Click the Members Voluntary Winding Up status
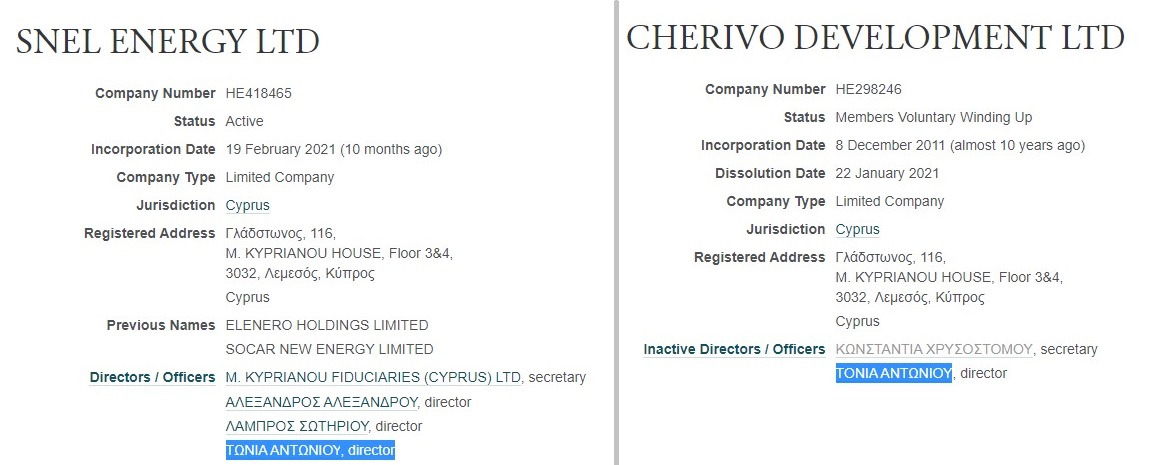 (x=934, y=117)
